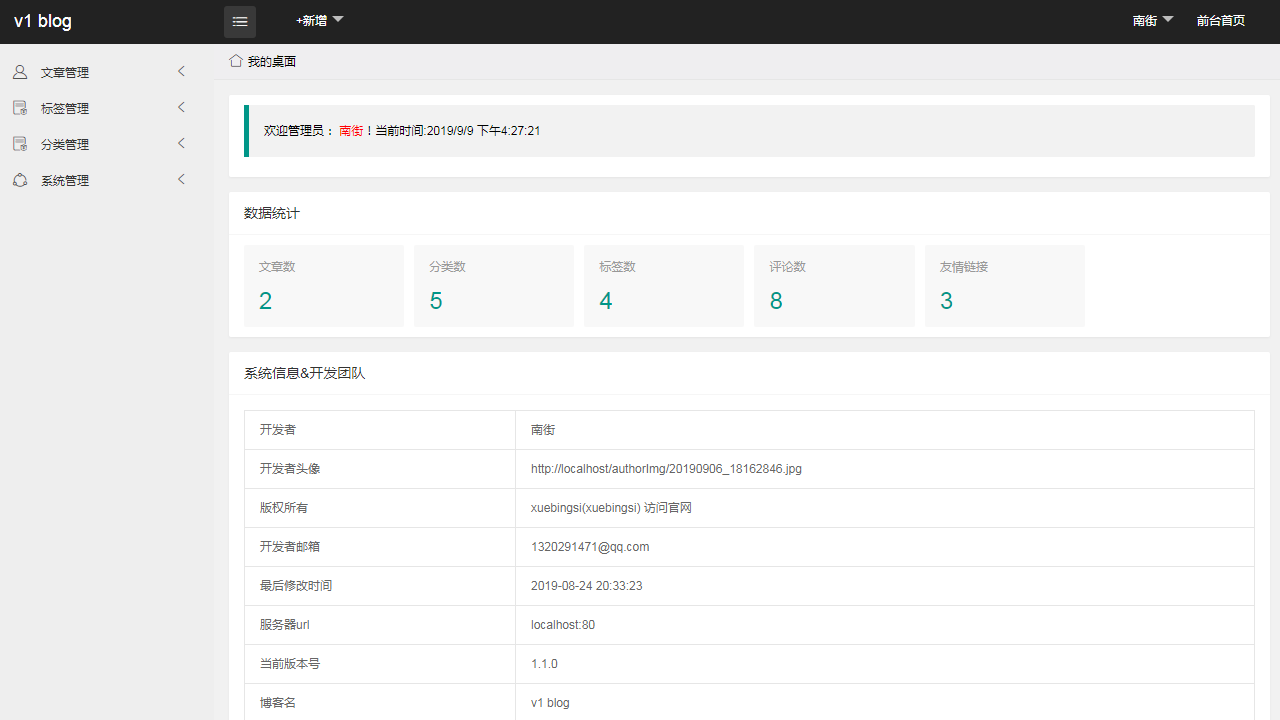The height and width of the screenshot is (720, 1280).
Task: Click the 最后修改时间 row label
Action: pyautogui.click(x=296, y=586)
